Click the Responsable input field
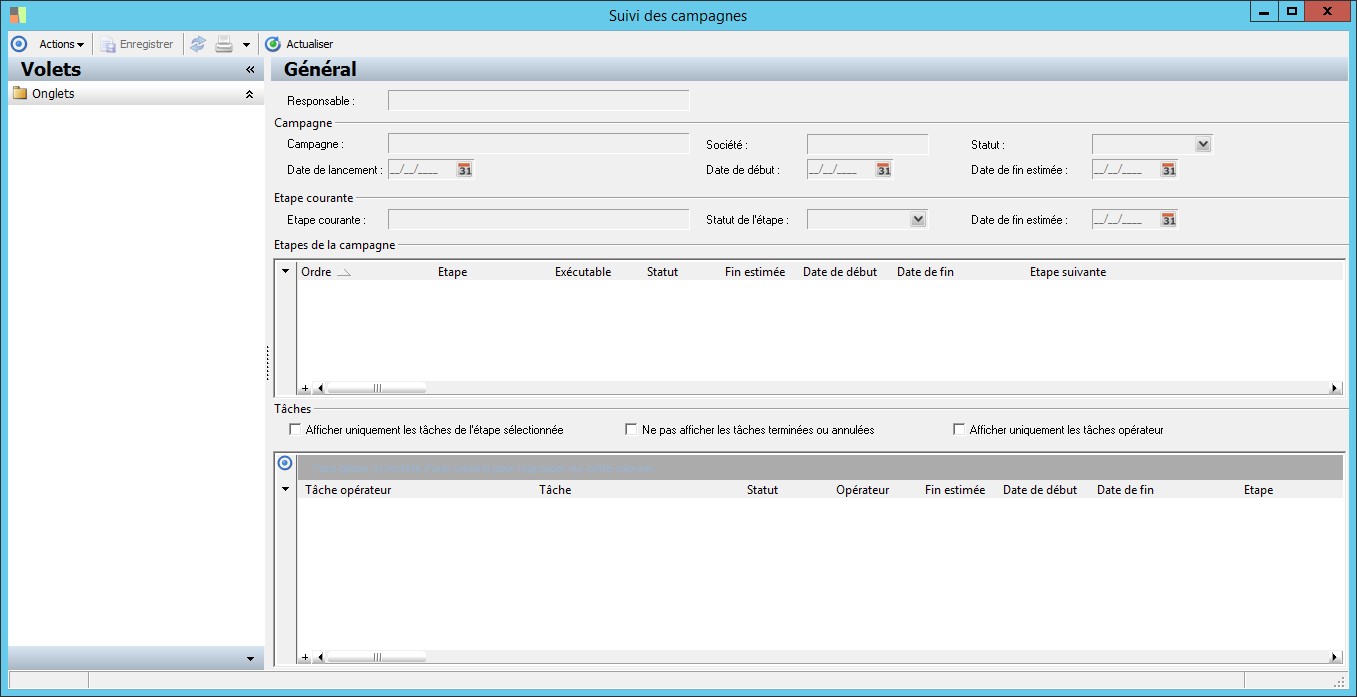Viewport: 1357px width, 697px height. (538, 100)
